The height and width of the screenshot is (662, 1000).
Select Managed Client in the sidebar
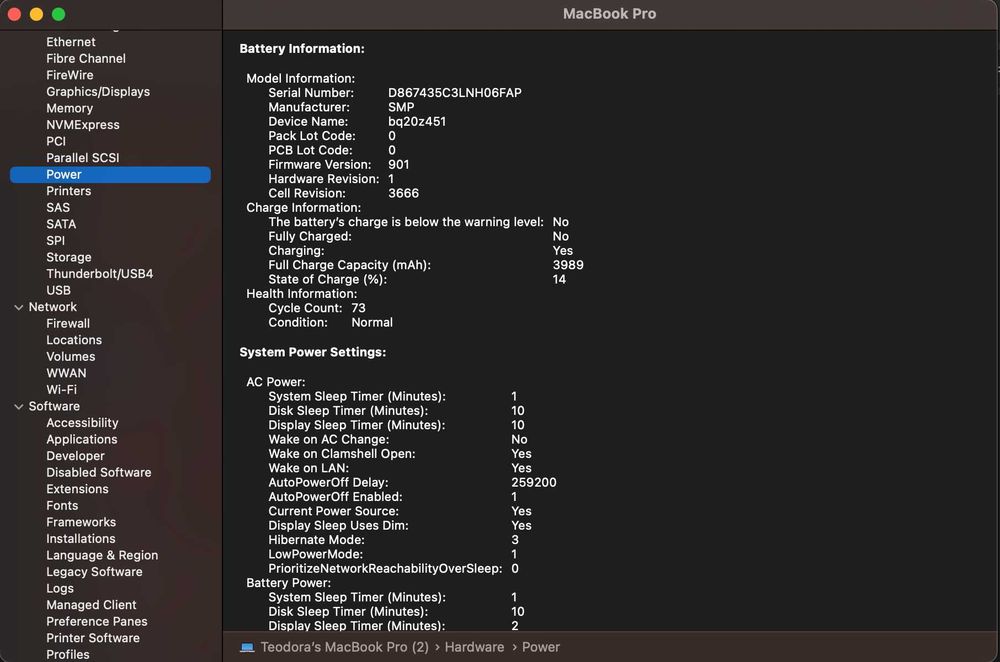[91, 606]
